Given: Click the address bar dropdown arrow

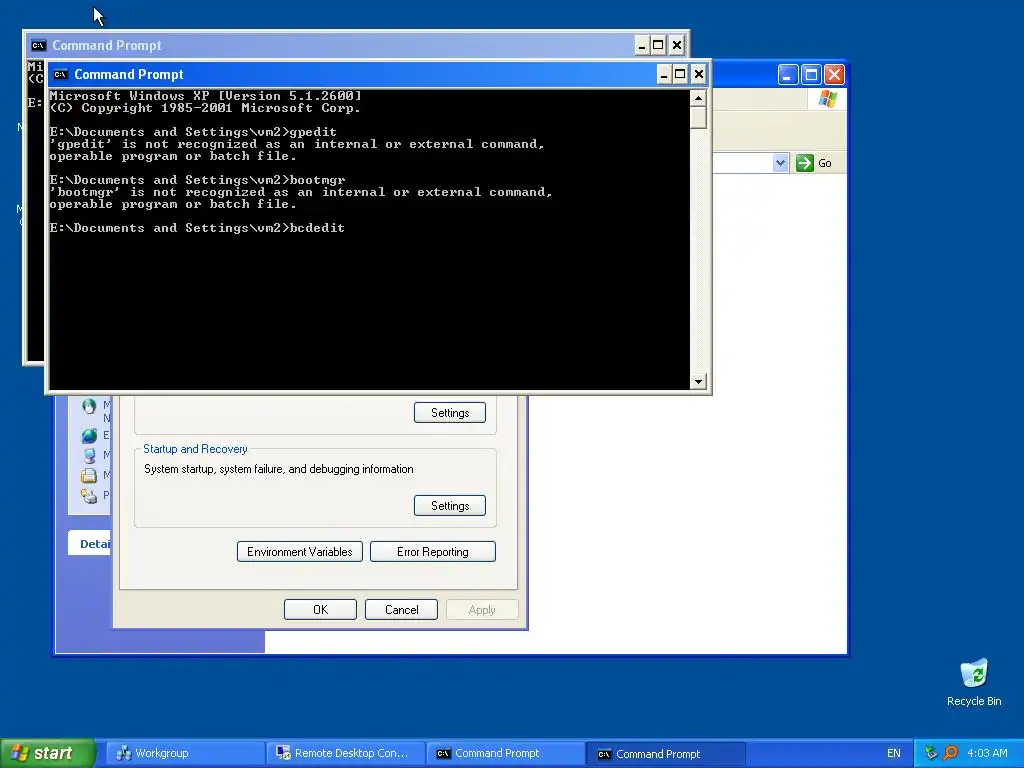Looking at the screenshot, I should pyautogui.click(x=780, y=163).
